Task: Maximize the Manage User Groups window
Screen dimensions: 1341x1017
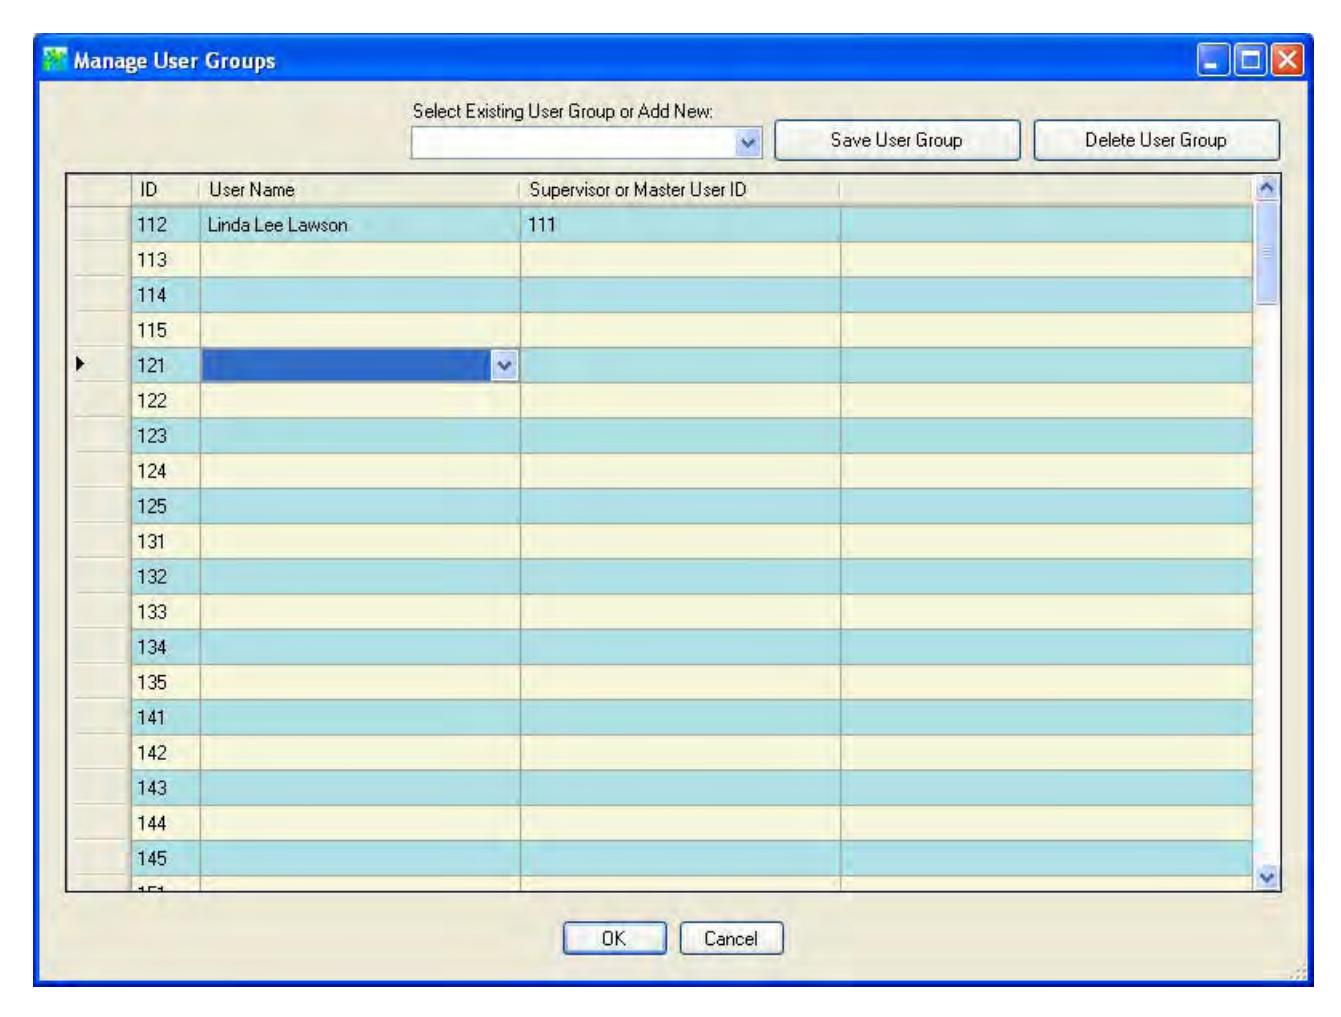Action: [x=1250, y=60]
